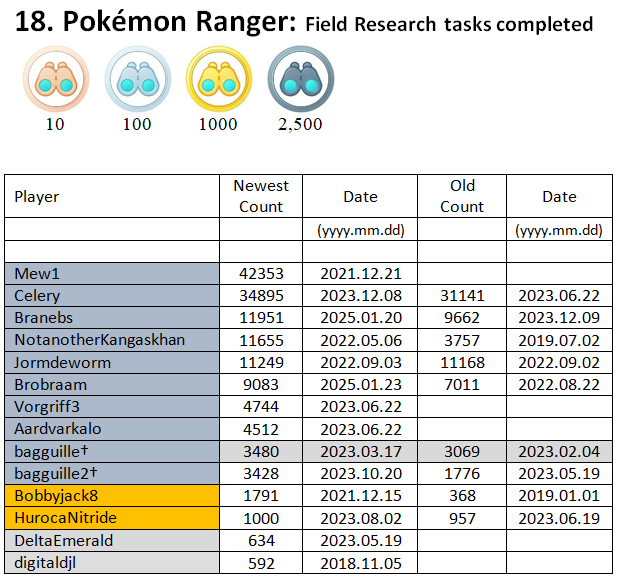Click newest count '1791'
617x577 pixels.
point(261,496)
